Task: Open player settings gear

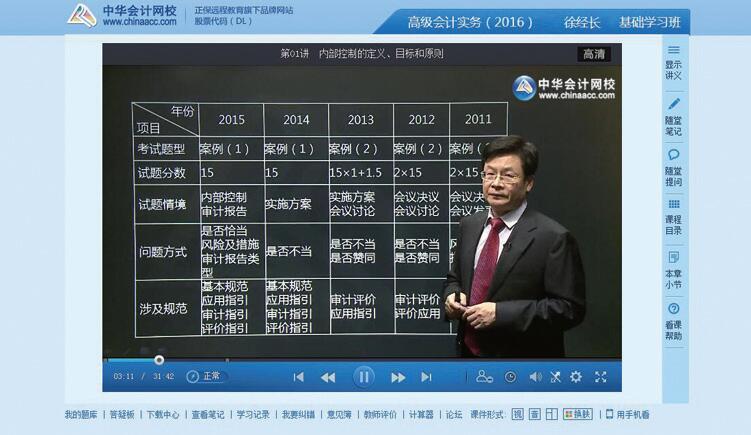Action: coord(576,377)
